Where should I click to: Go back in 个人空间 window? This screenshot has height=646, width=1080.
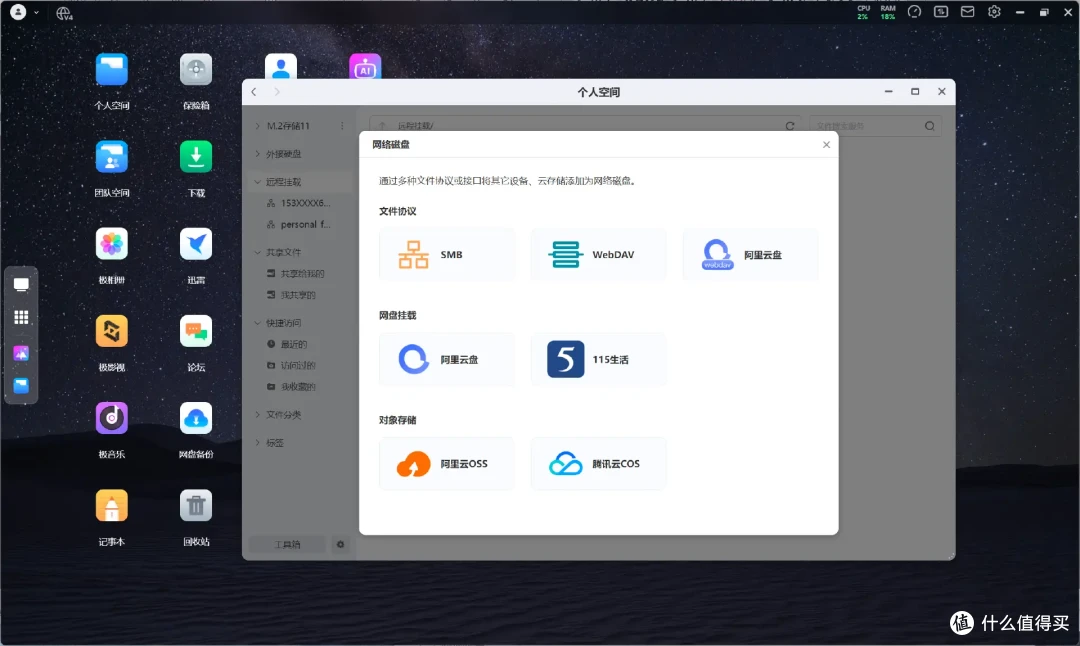(x=254, y=92)
